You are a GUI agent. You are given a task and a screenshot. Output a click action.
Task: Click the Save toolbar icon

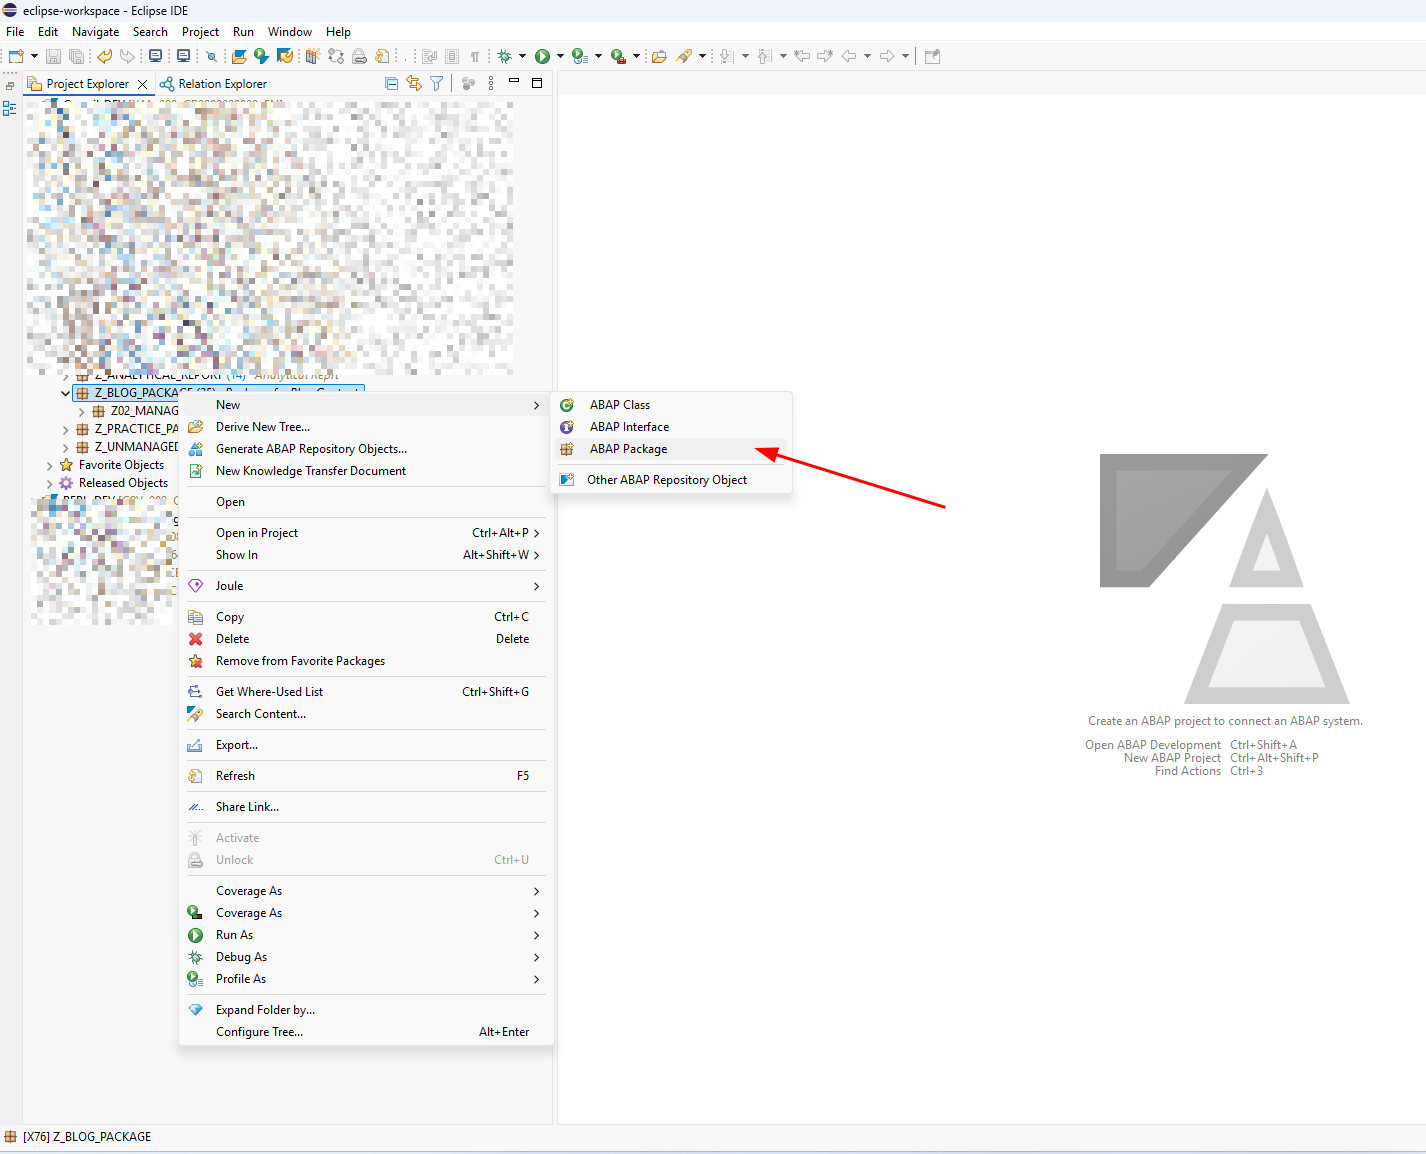point(53,56)
